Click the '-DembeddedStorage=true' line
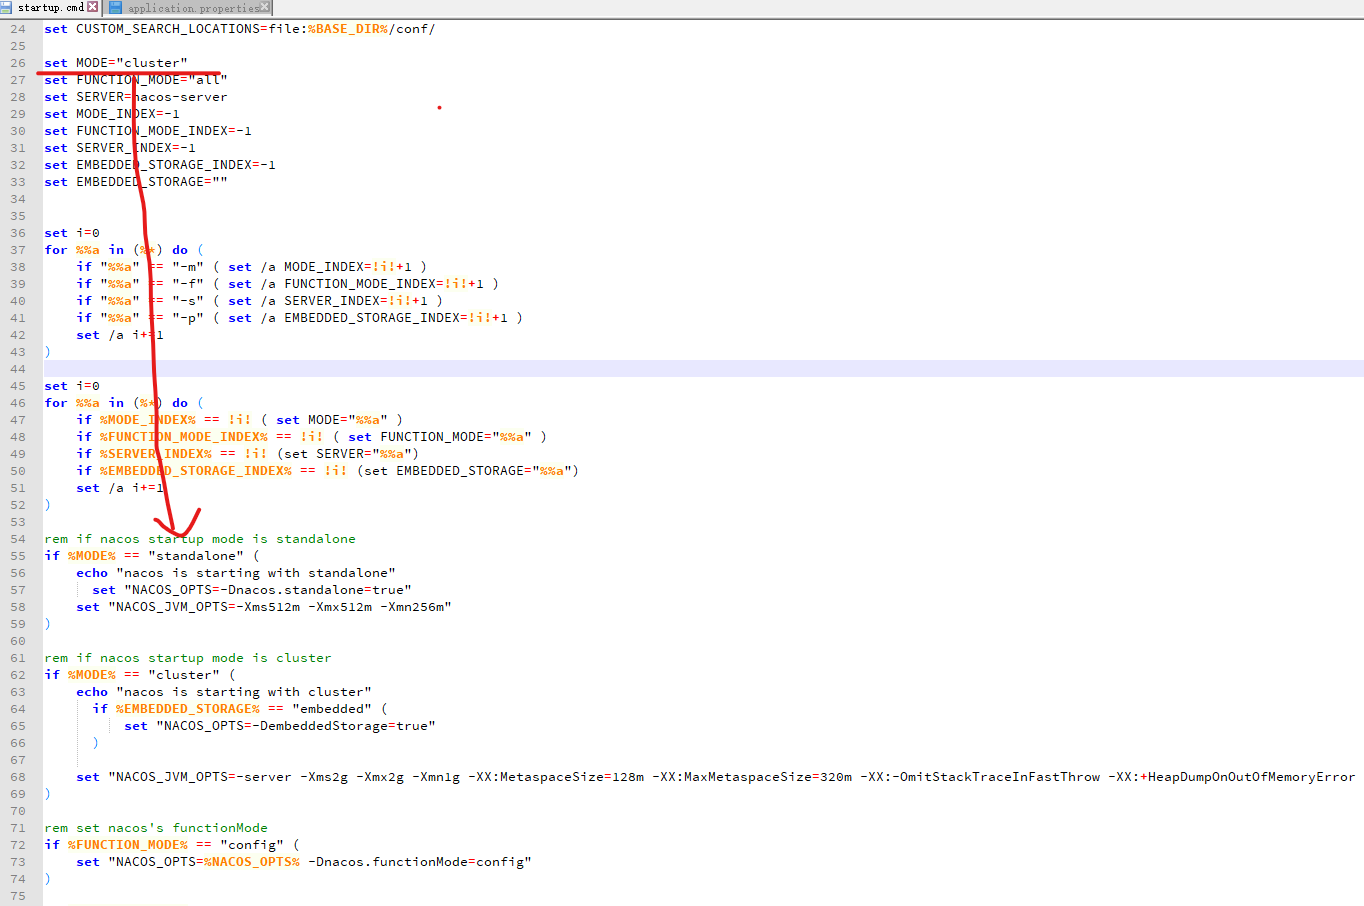The image size is (1364, 906). pyautogui.click(x=279, y=726)
